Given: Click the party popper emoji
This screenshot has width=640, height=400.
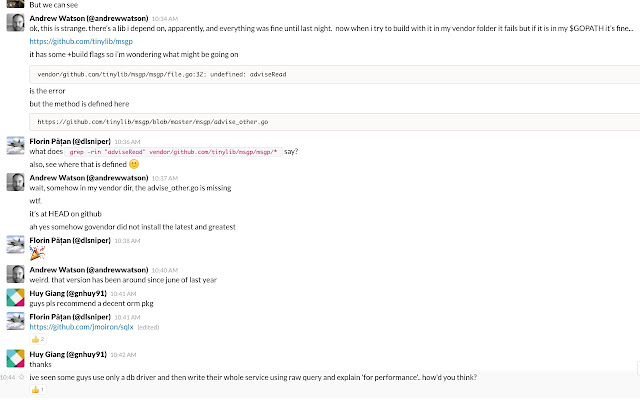Looking at the screenshot, I should [37, 253].
